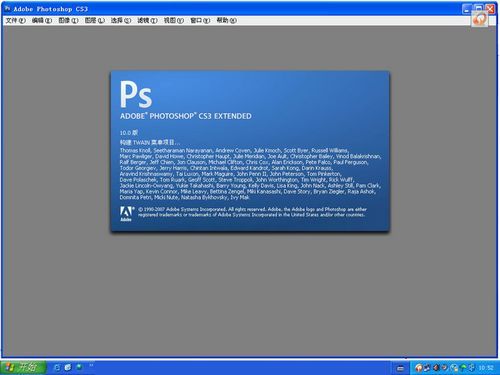Open the 选择 (Select) menu

click(x=121, y=21)
